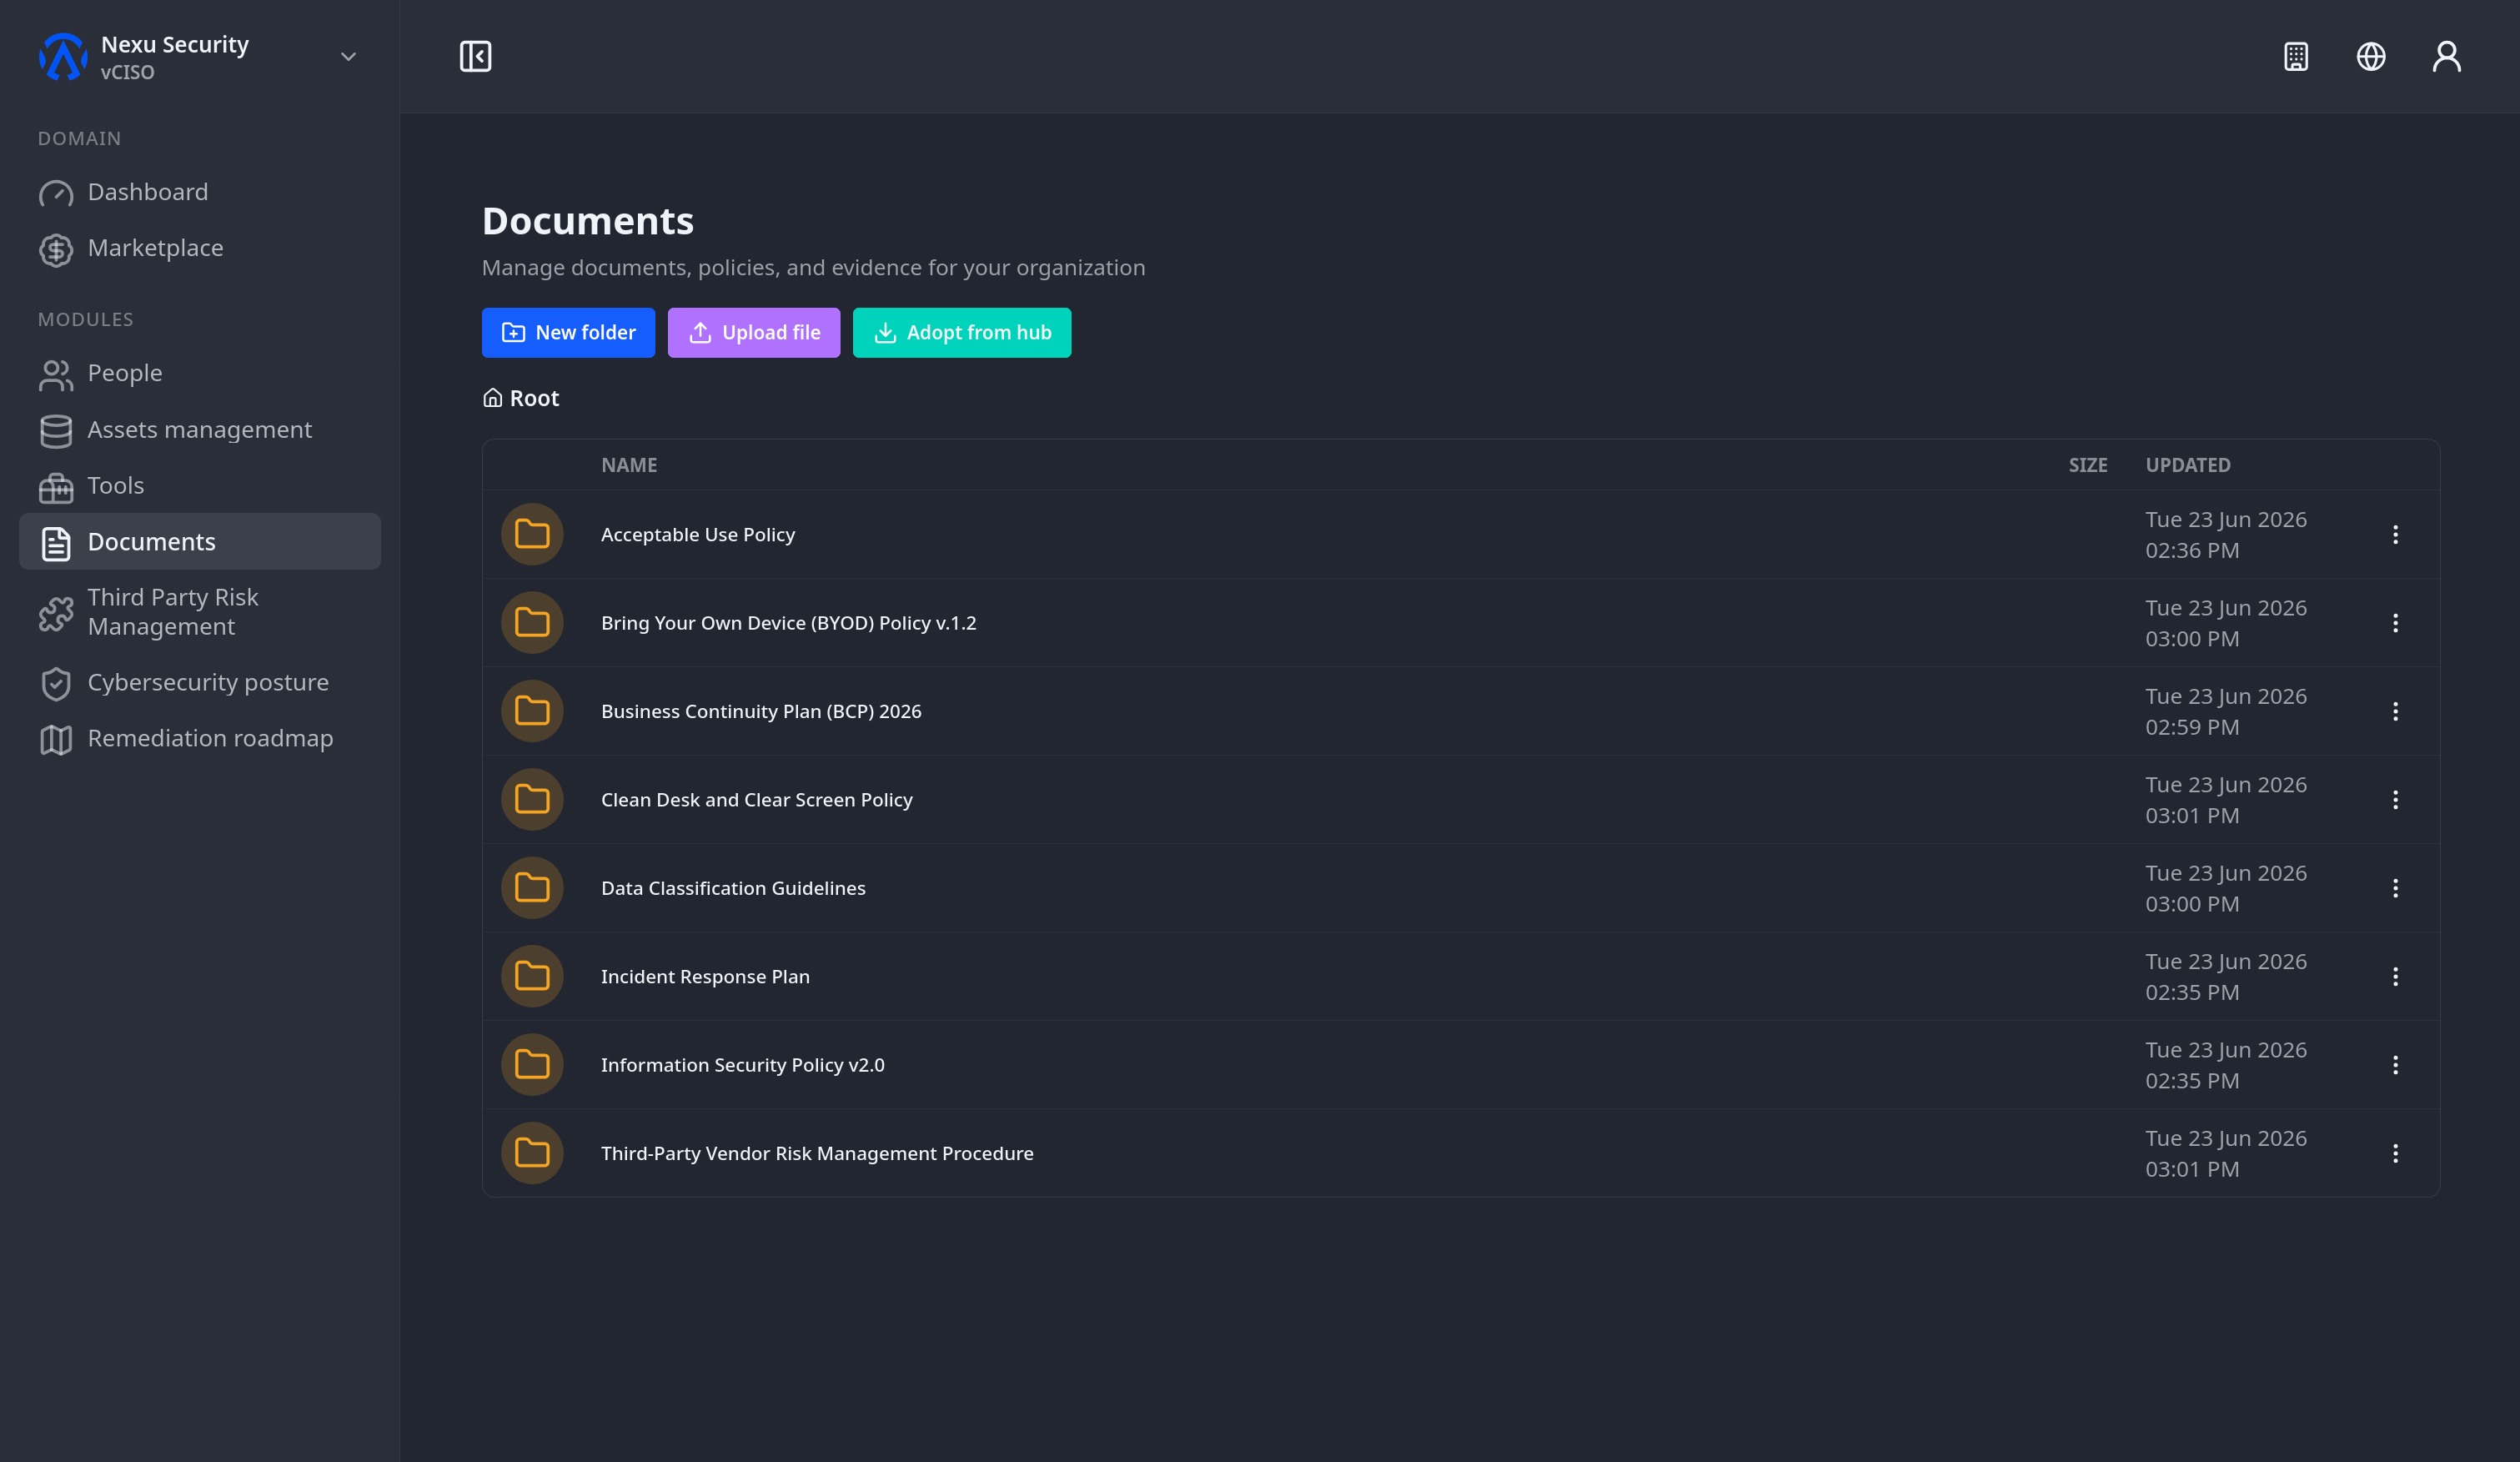Open the Tools module
2520x1462 pixels.
[x=200, y=486]
